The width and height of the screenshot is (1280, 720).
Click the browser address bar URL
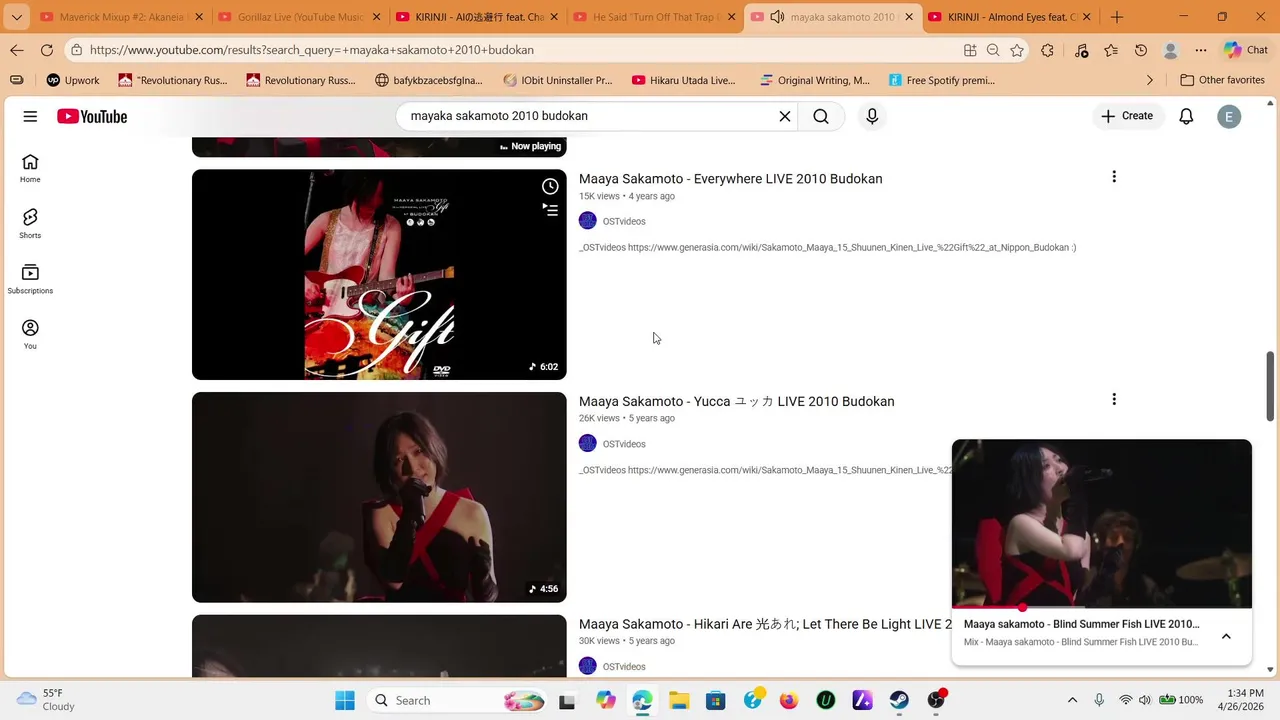(x=312, y=50)
